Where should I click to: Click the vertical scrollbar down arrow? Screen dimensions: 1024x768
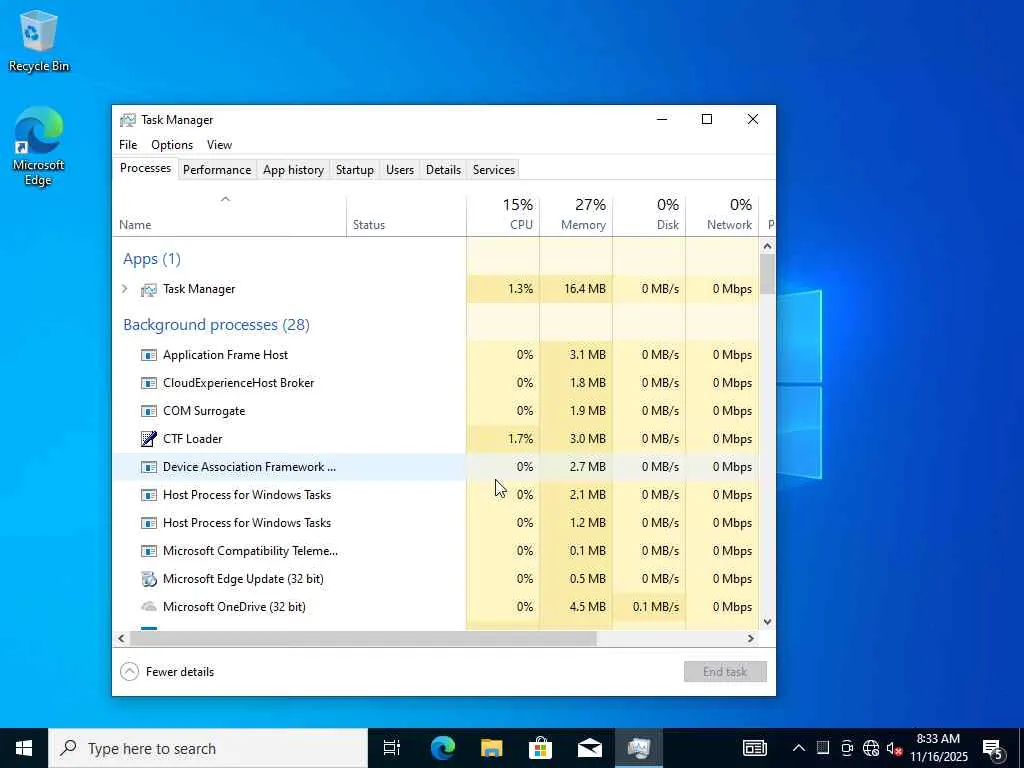point(767,622)
